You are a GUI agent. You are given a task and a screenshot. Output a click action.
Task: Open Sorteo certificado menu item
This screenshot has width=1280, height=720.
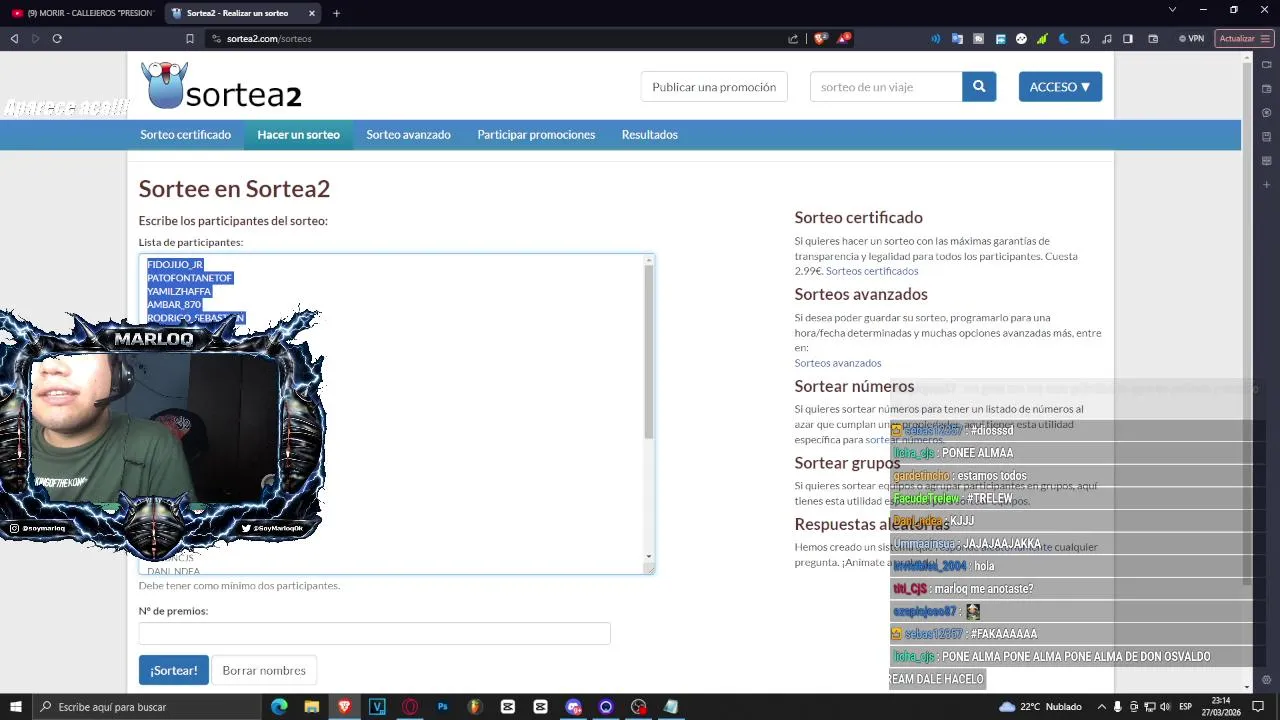(185, 135)
